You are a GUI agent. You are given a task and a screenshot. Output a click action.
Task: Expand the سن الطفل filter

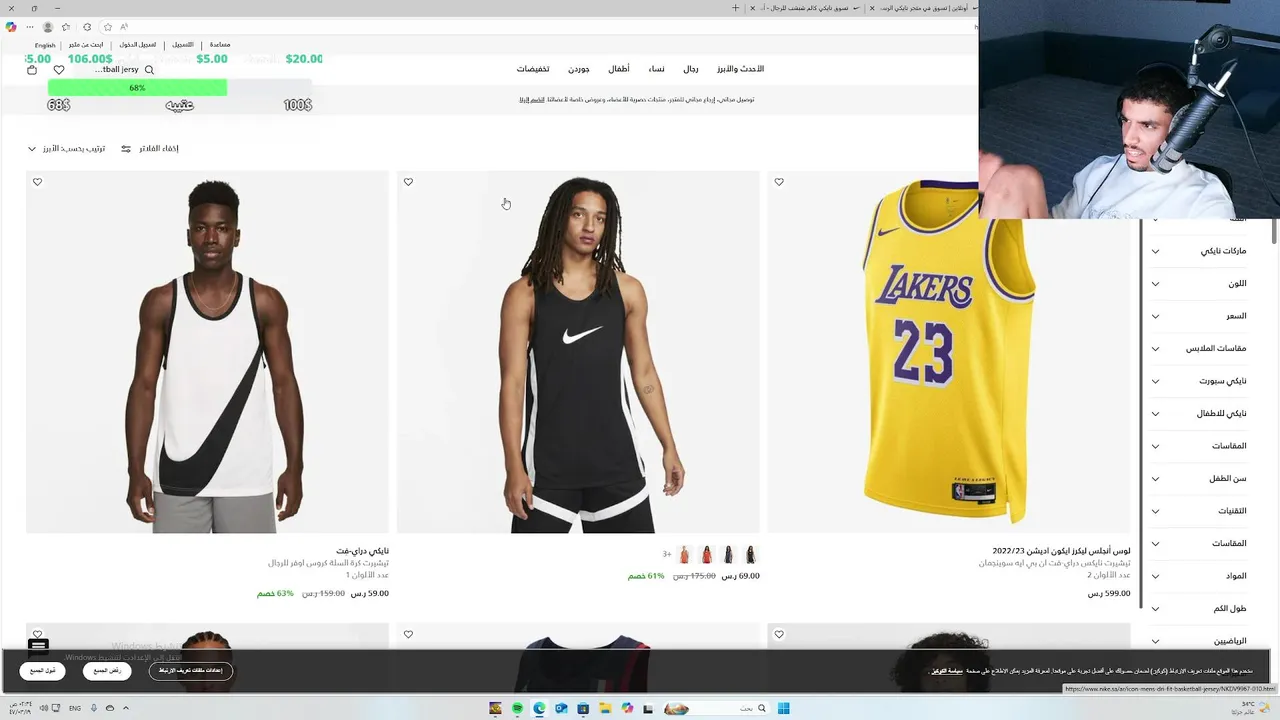point(1199,479)
